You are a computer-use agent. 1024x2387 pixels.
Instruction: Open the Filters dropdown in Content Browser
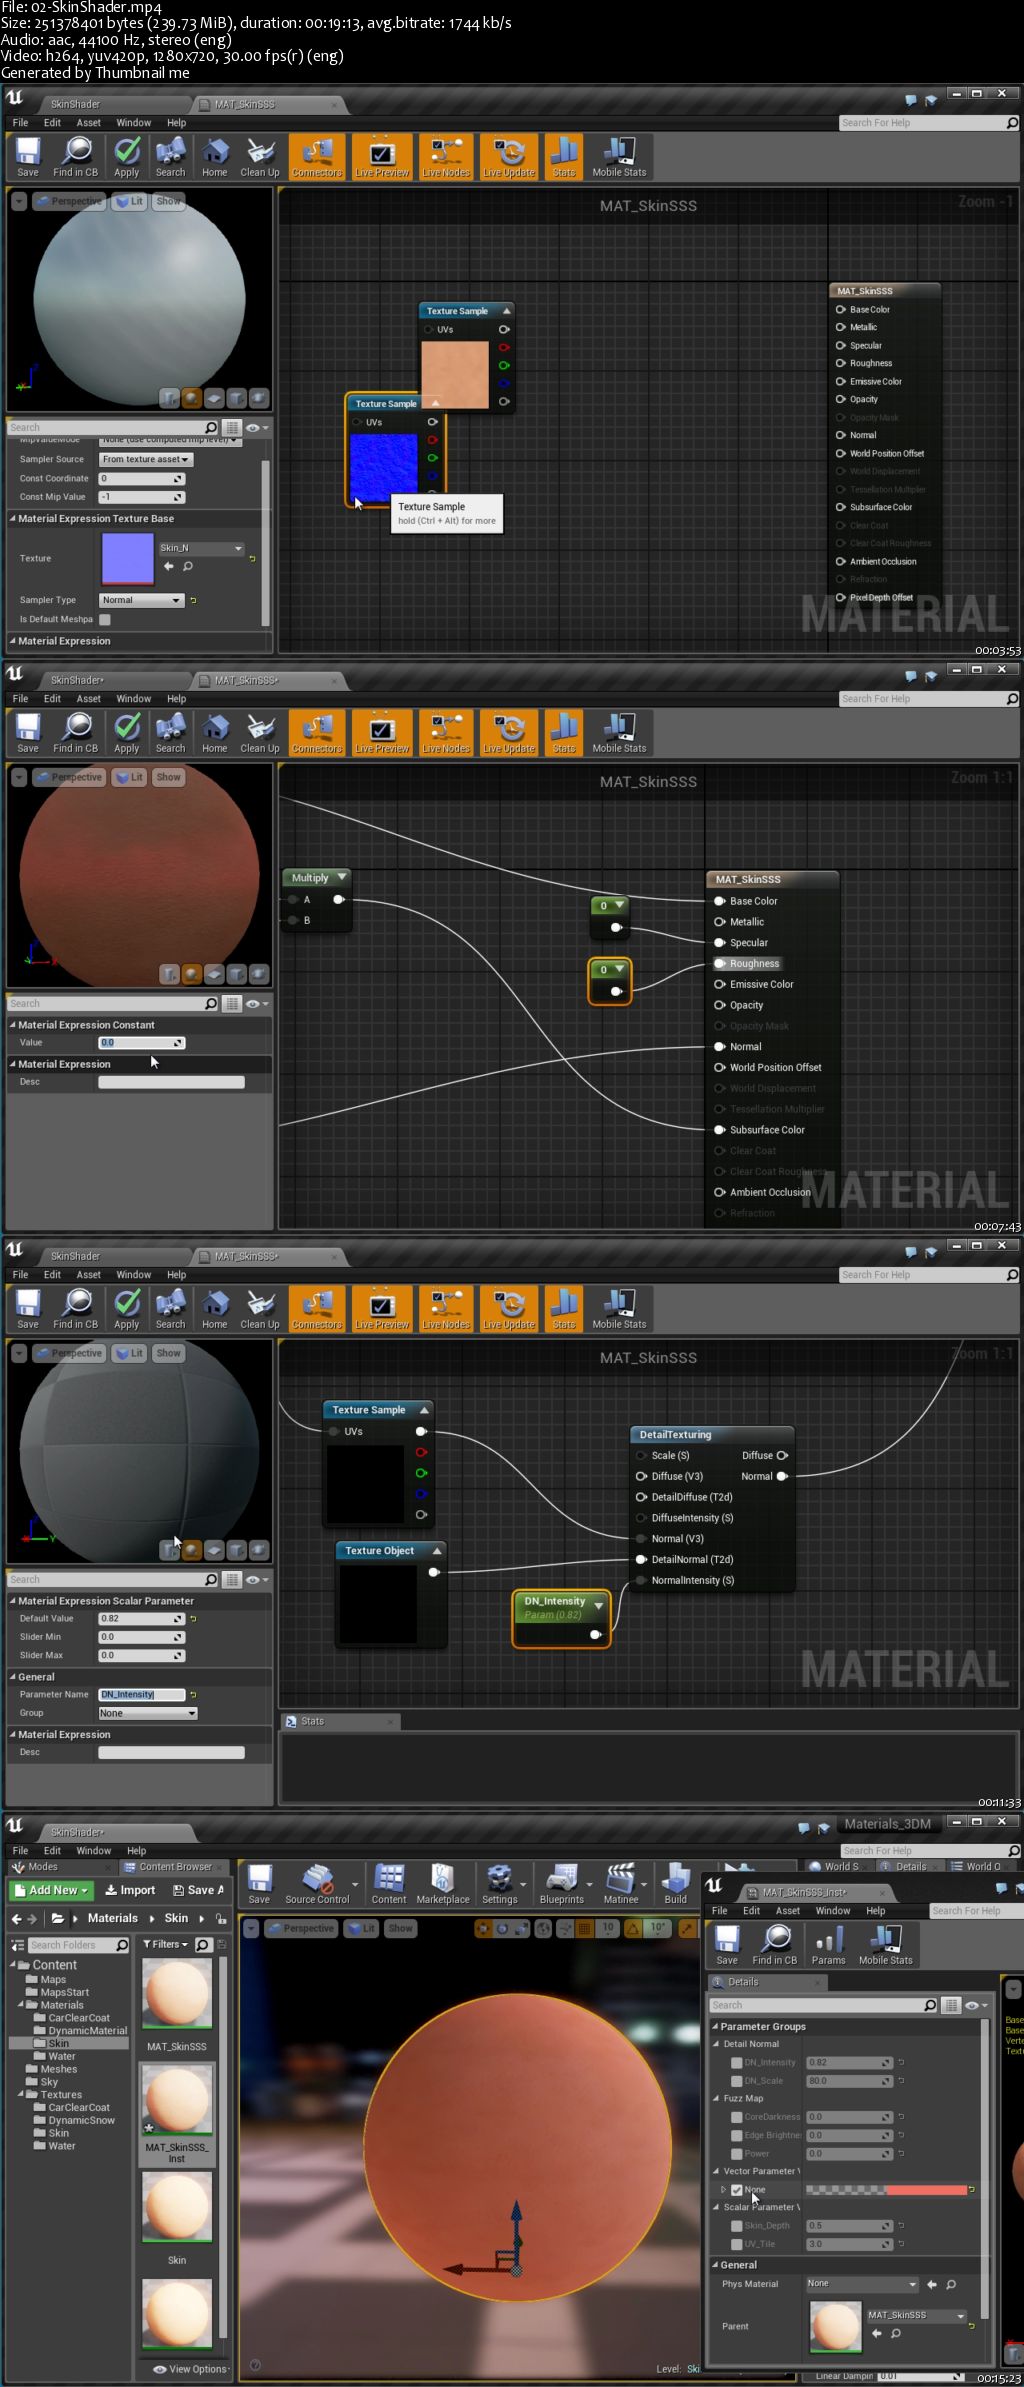click(x=165, y=1944)
